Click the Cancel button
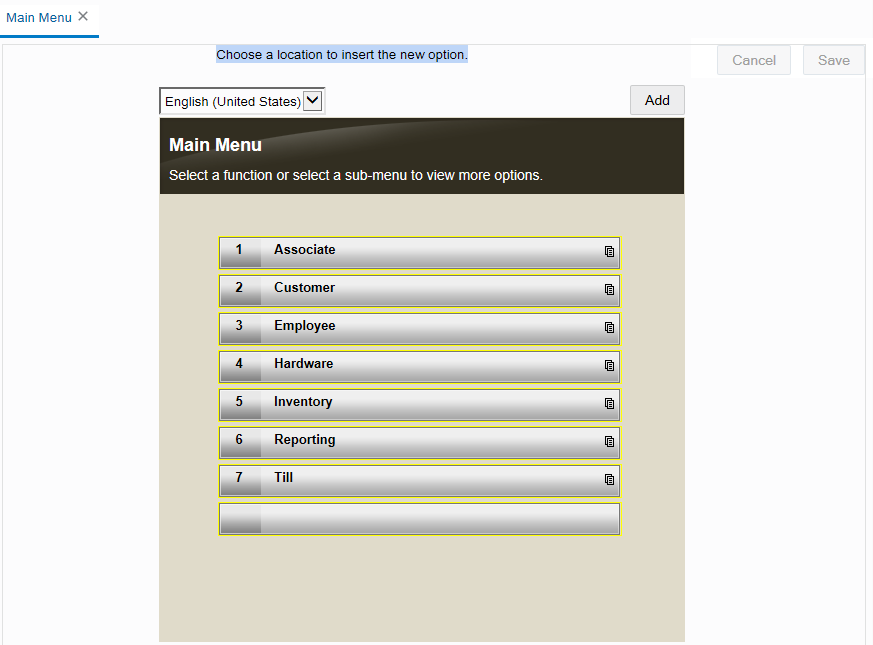The image size is (873, 645). tap(753, 60)
